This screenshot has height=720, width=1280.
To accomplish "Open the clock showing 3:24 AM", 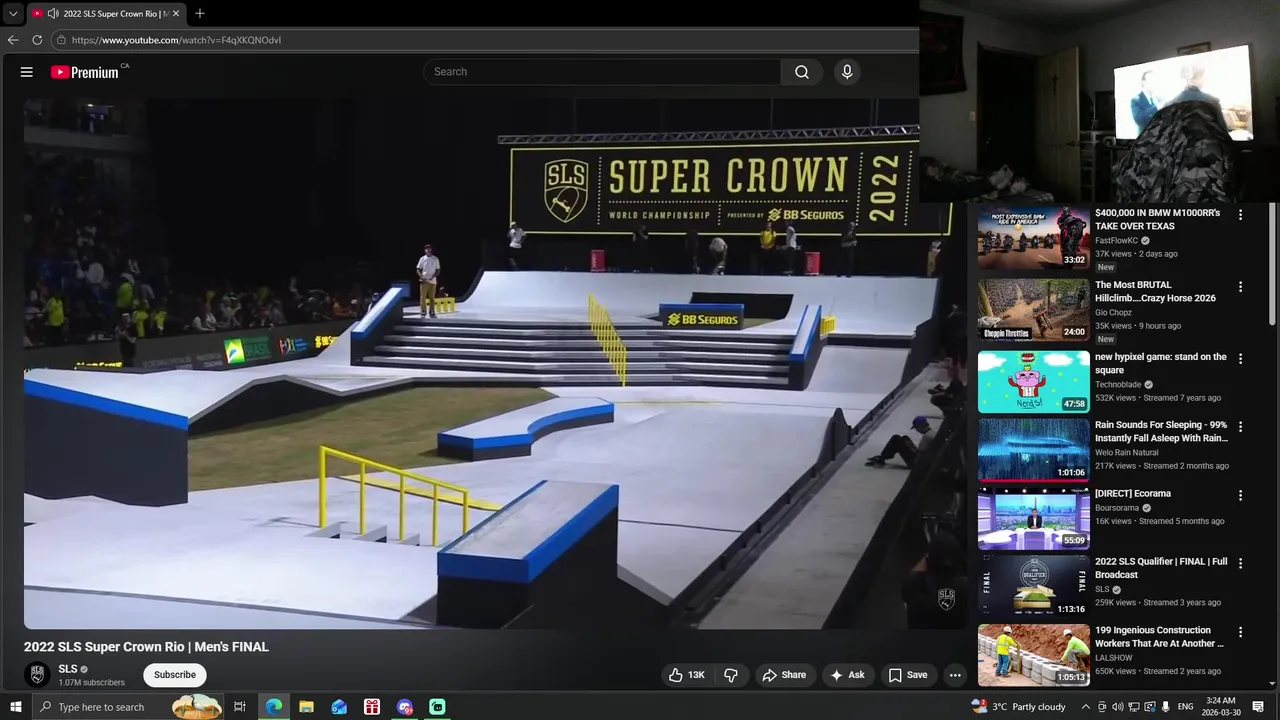I will coord(1220,707).
